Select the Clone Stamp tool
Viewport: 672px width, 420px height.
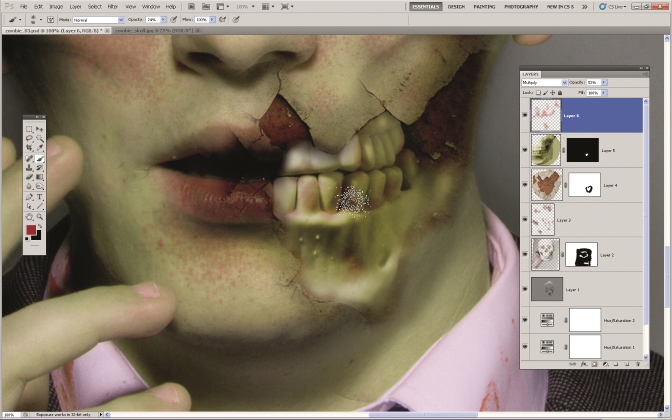(x=29, y=168)
